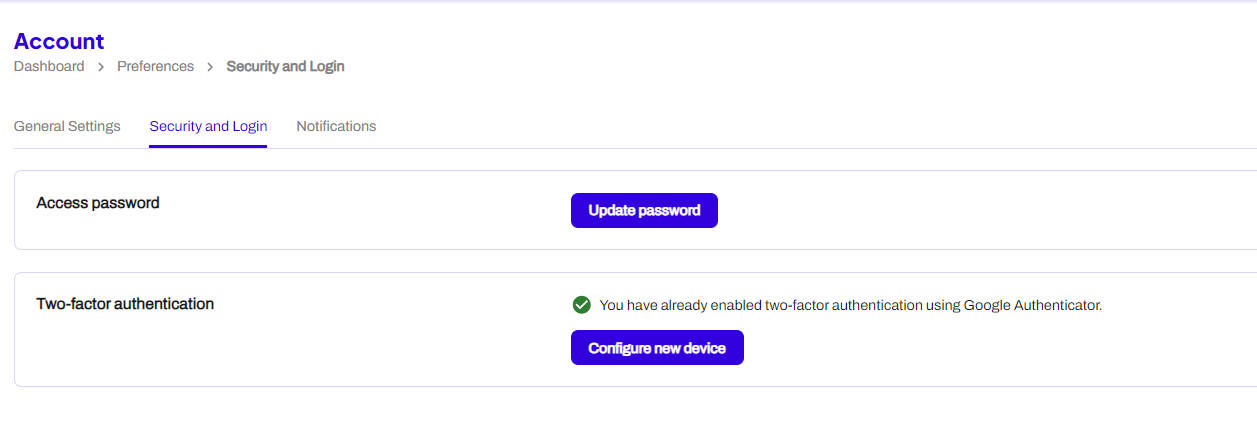
Task: Click the breadcrumb chevron after Preferences
Action: tap(210, 67)
